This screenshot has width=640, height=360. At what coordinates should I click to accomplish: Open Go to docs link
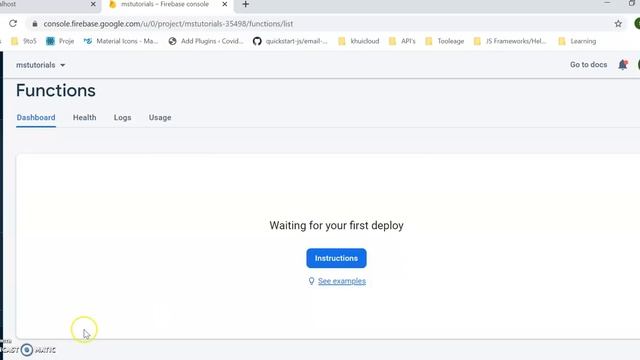click(588, 64)
